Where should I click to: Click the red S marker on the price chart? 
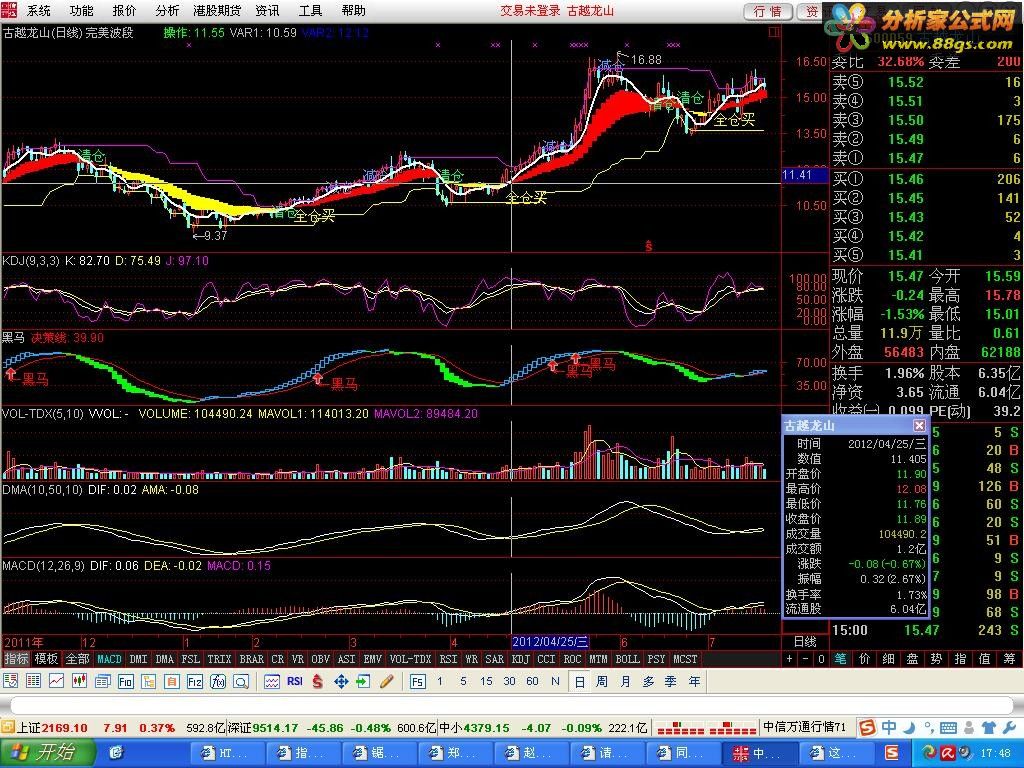[648, 246]
